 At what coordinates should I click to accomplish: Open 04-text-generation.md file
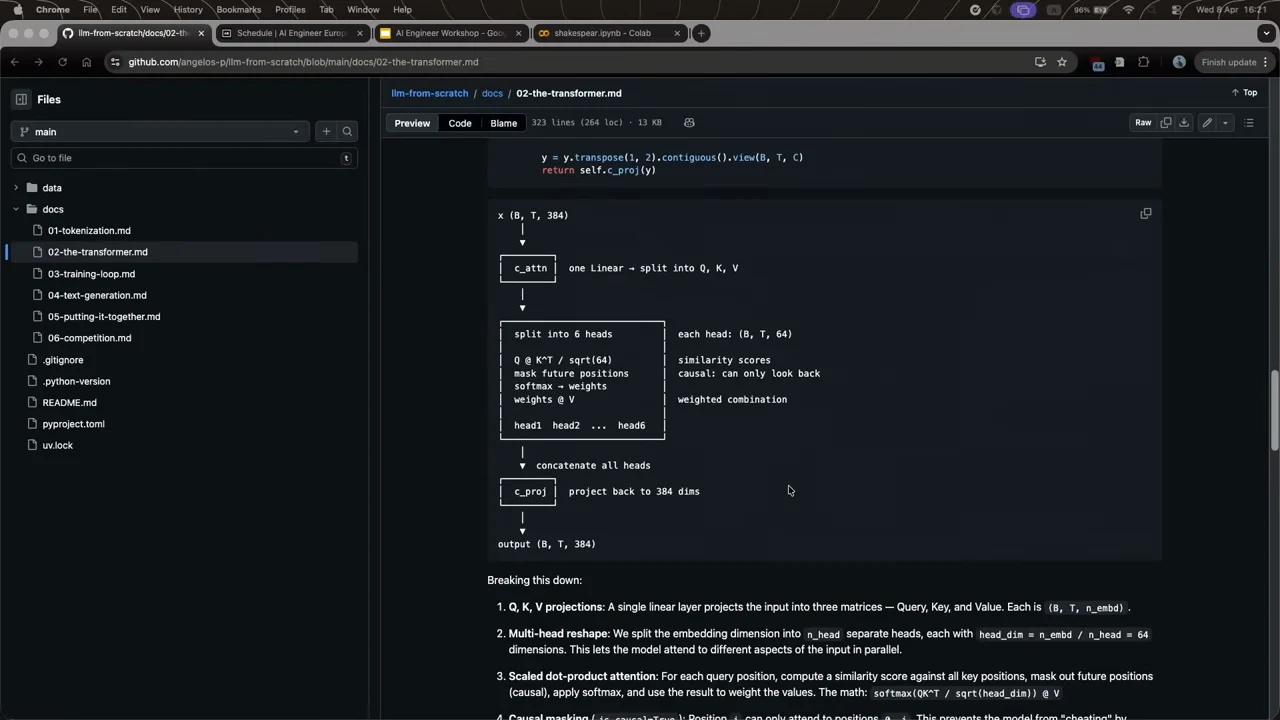pyautogui.click(x=97, y=295)
